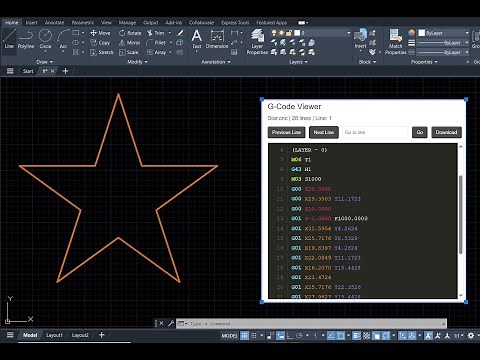Open the ByLayer color dropdown

[467, 33]
